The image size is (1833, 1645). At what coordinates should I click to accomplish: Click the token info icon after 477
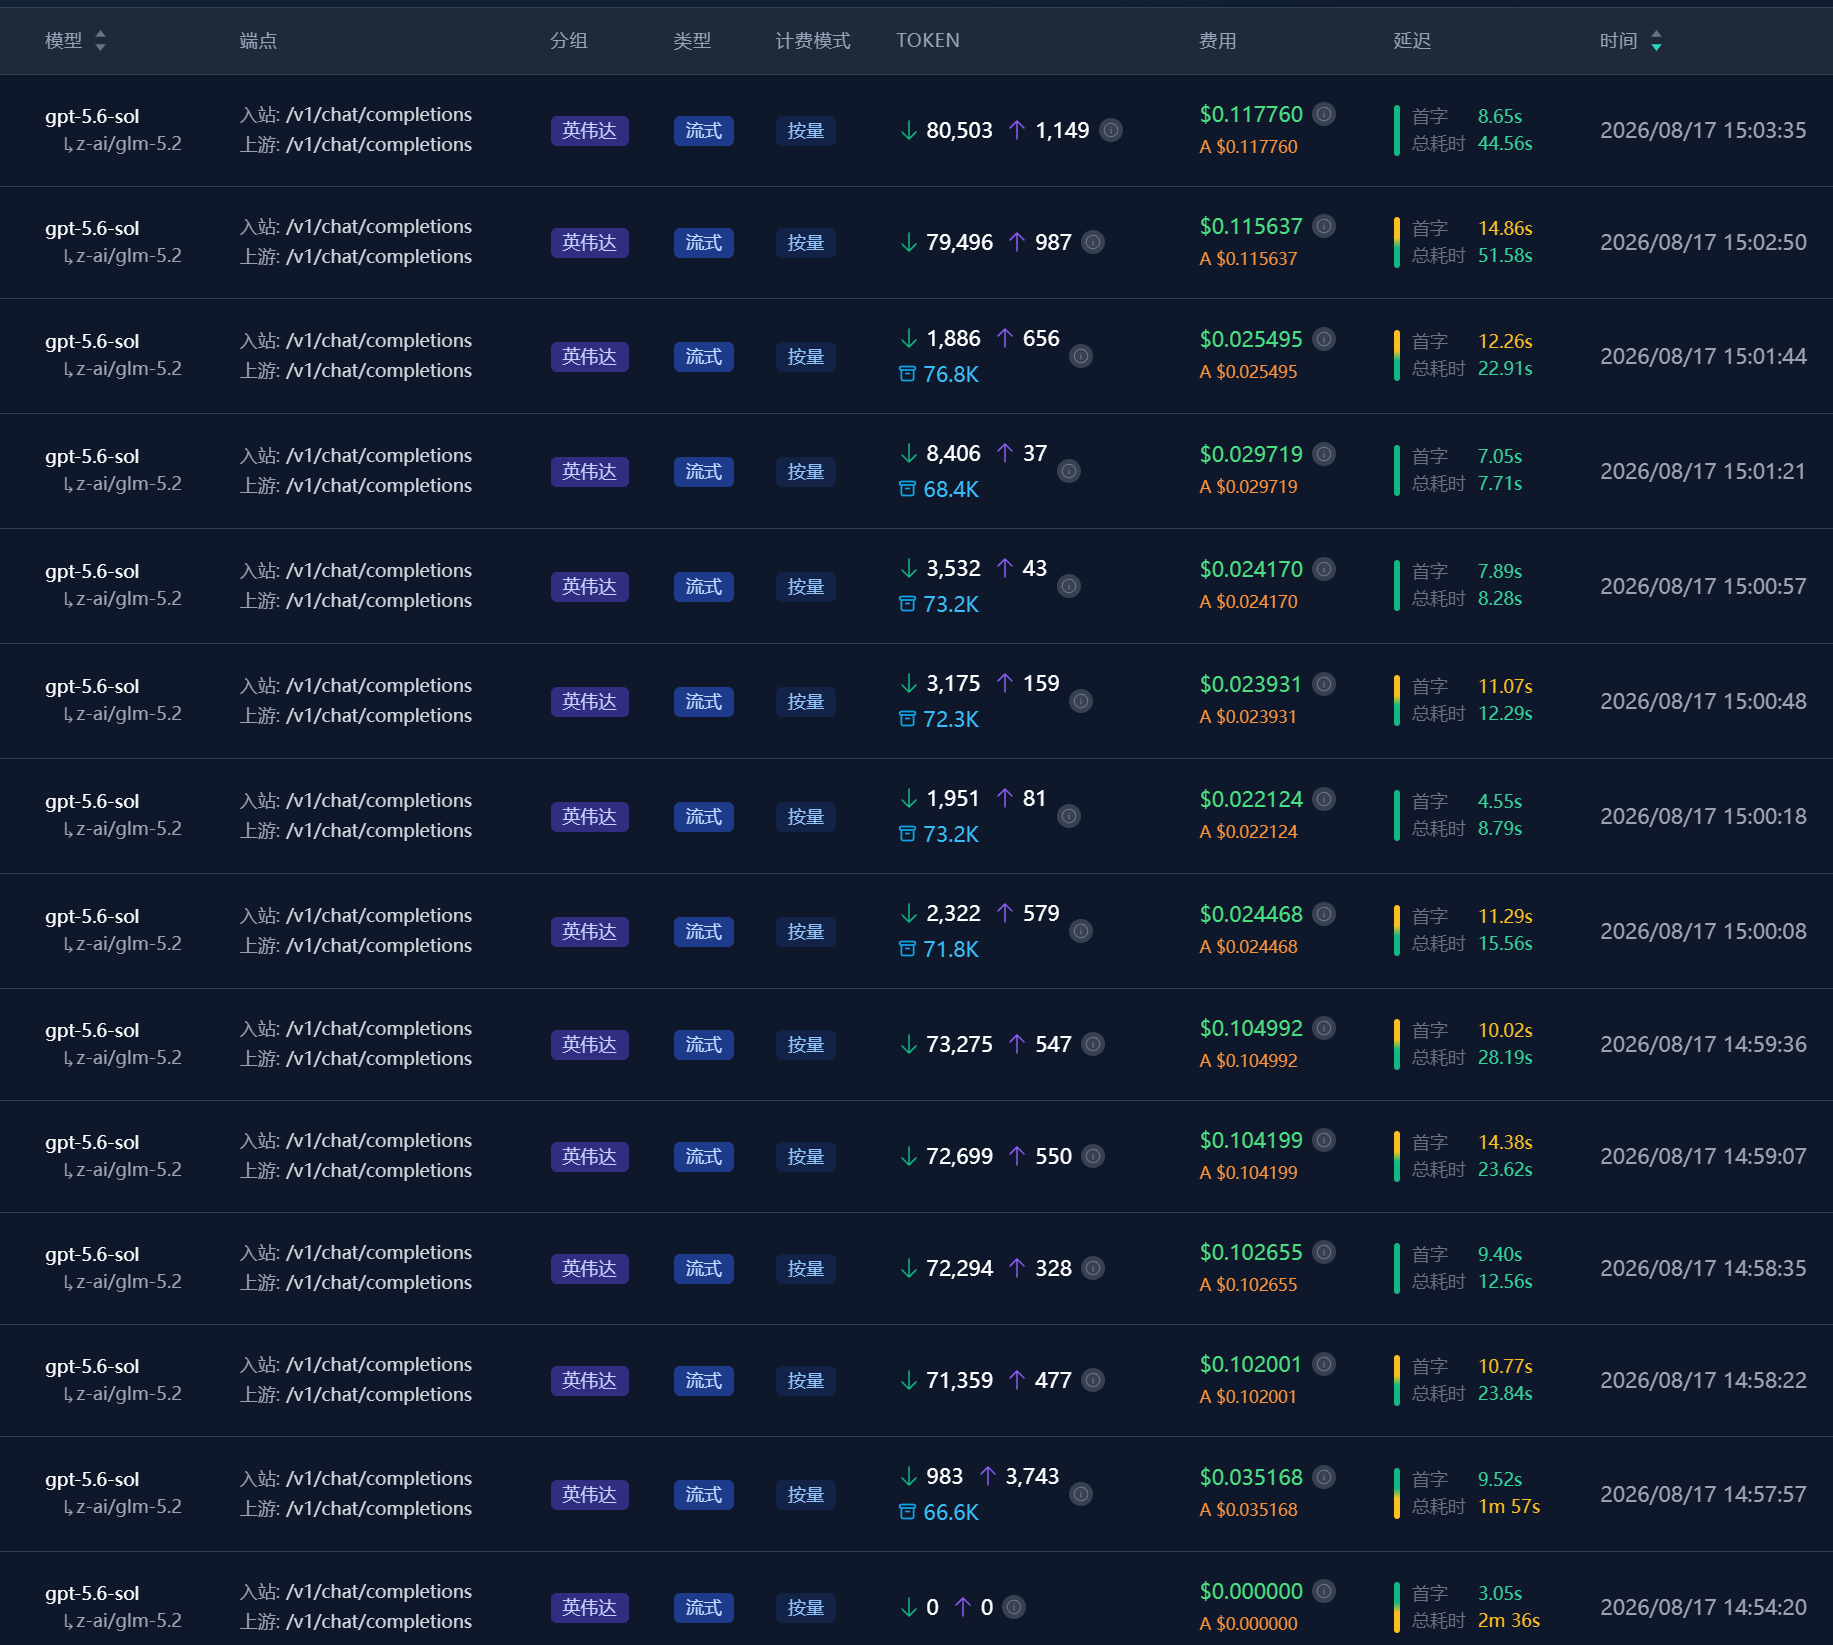(1094, 1380)
